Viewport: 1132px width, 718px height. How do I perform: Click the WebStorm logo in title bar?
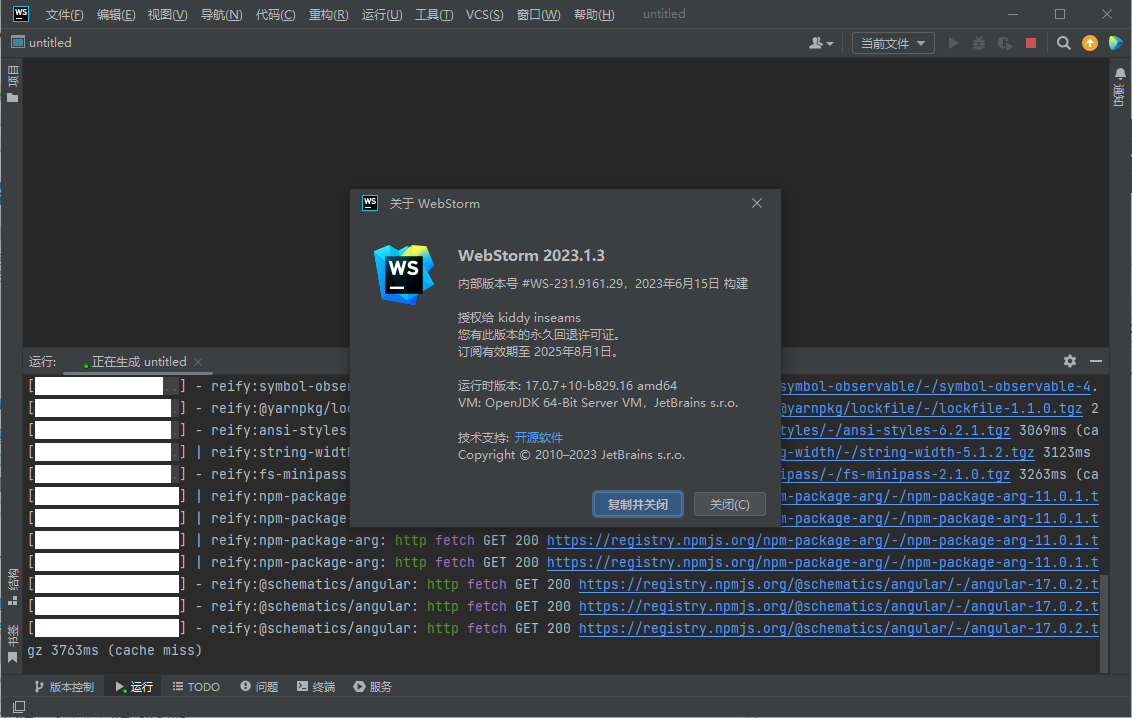[21, 14]
